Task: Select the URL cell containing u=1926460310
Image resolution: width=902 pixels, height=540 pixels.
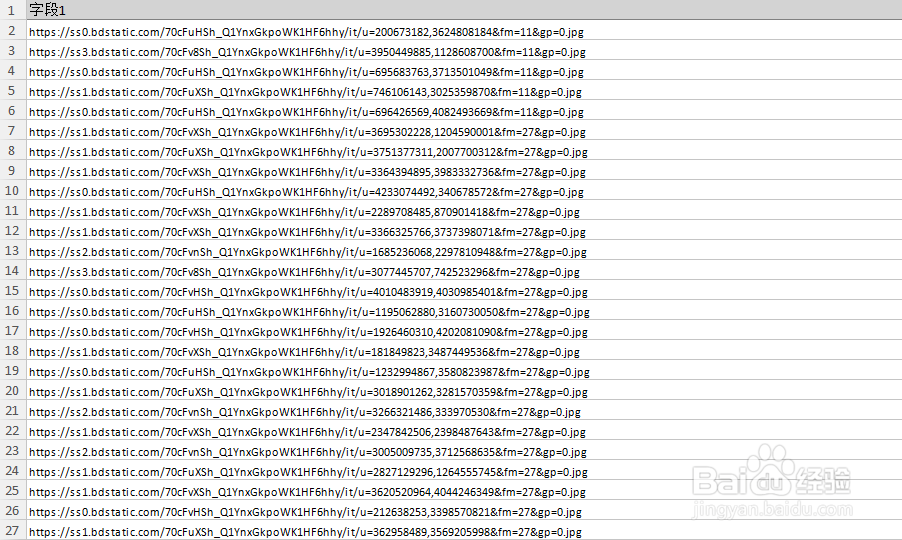Action: (x=464, y=330)
